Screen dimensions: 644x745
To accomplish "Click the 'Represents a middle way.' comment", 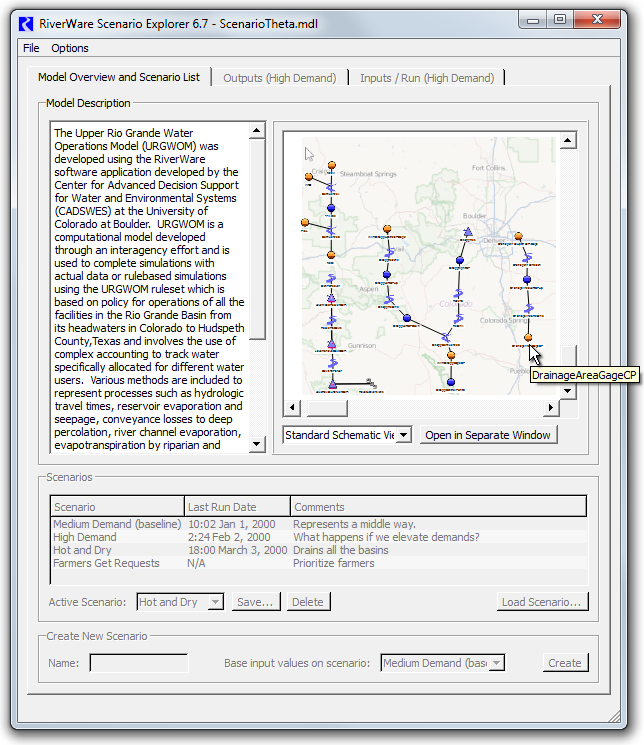I will coord(355,524).
